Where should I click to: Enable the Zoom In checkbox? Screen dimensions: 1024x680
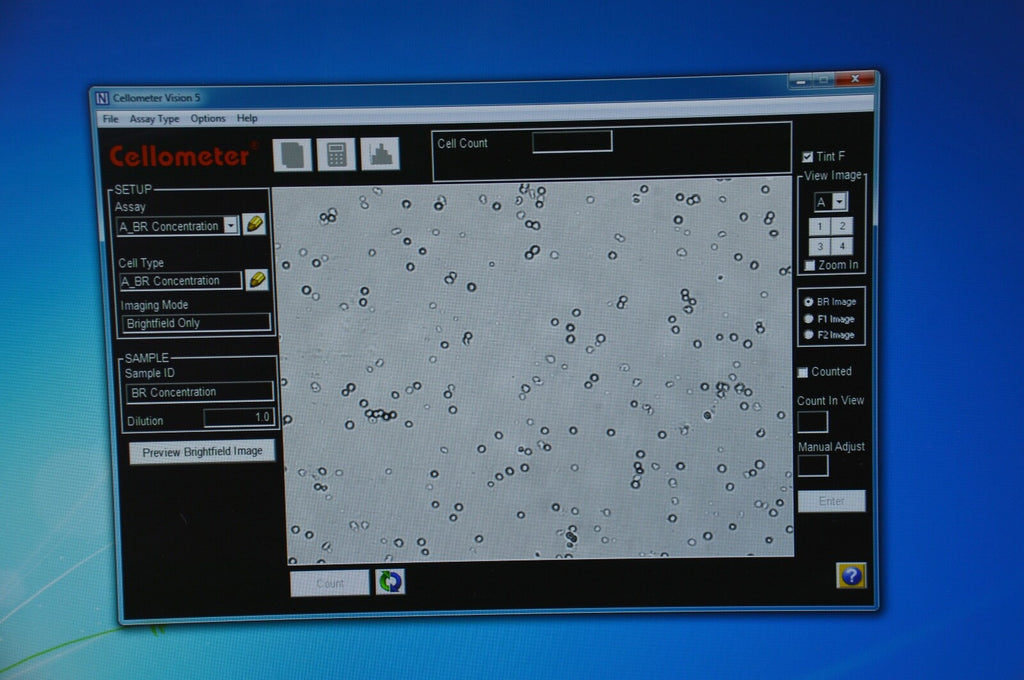coord(810,265)
